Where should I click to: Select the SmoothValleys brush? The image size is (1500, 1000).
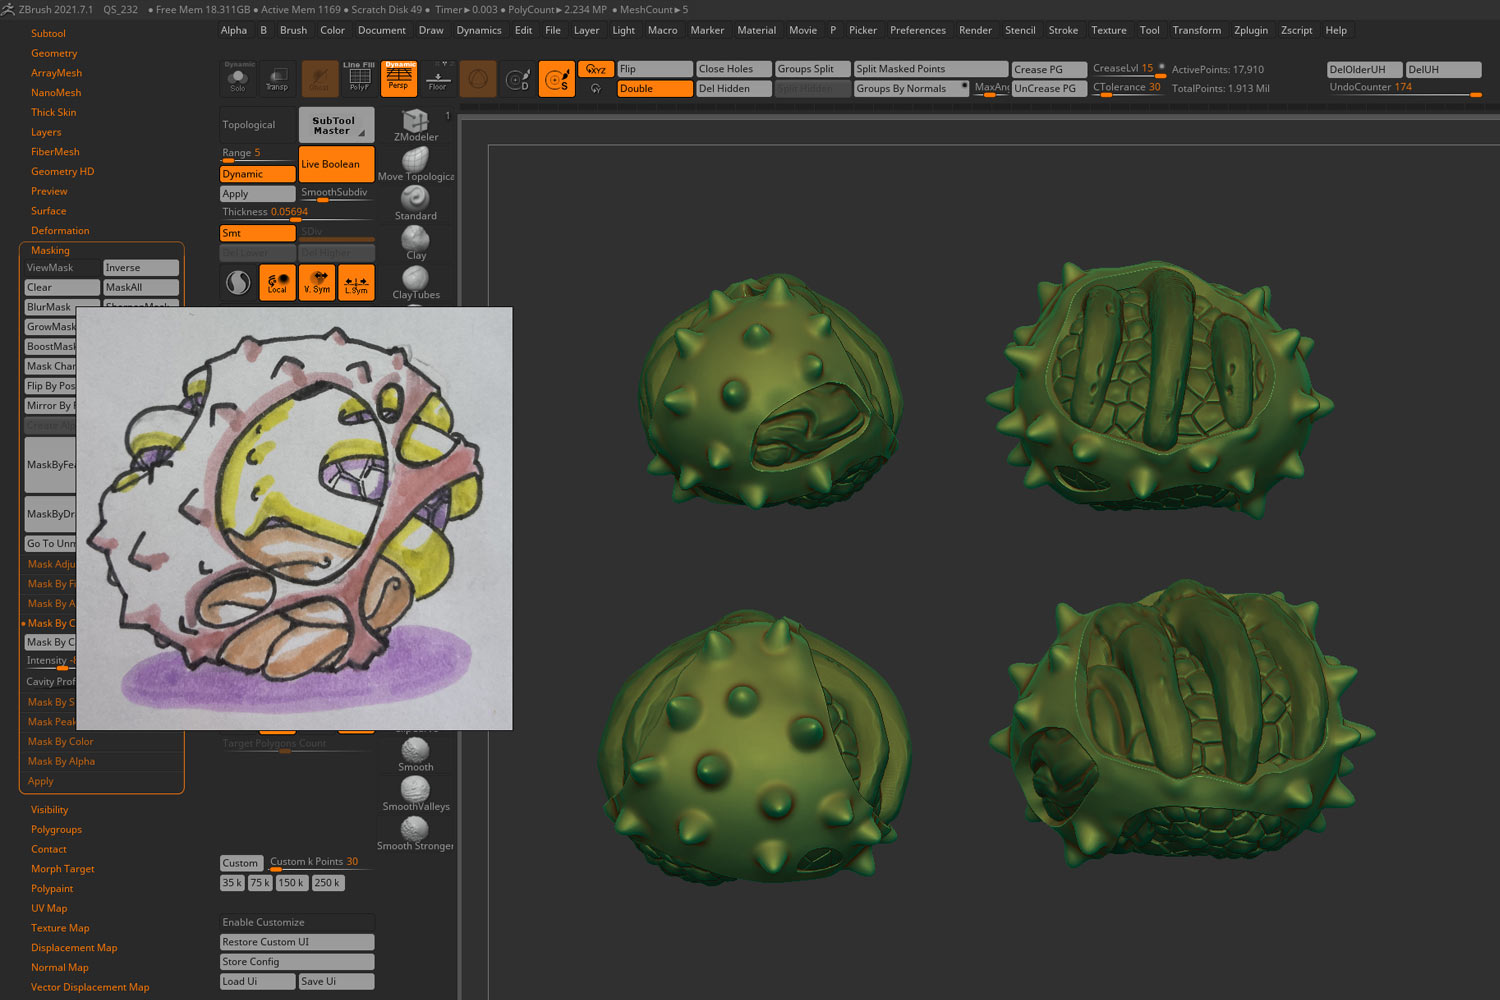pyautogui.click(x=416, y=794)
